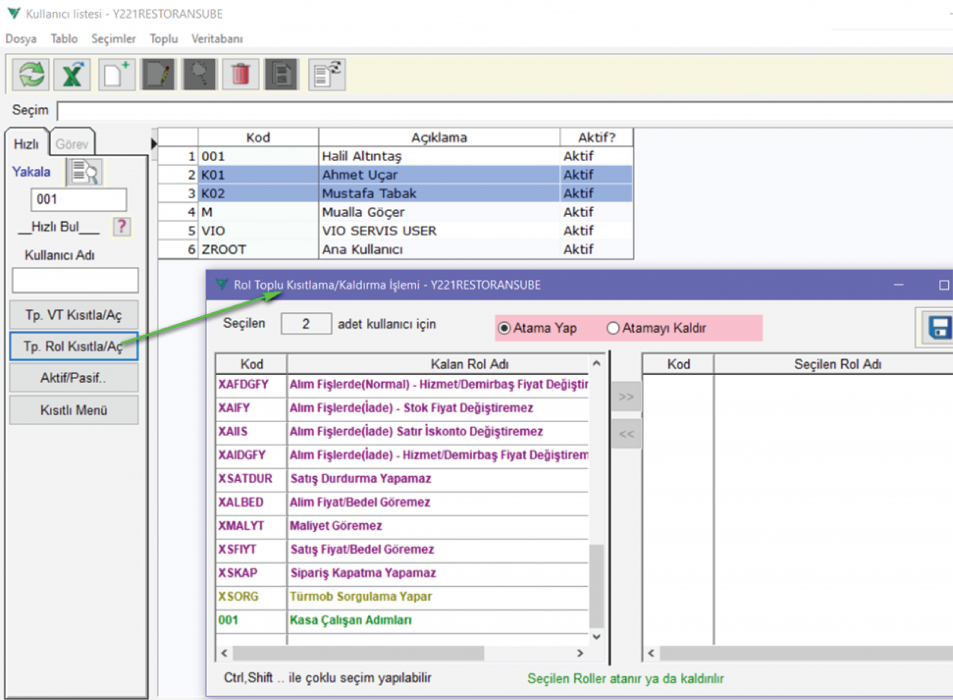Image resolution: width=953 pixels, height=700 pixels.
Task: Move selected role right with >> button
Action: click(626, 397)
